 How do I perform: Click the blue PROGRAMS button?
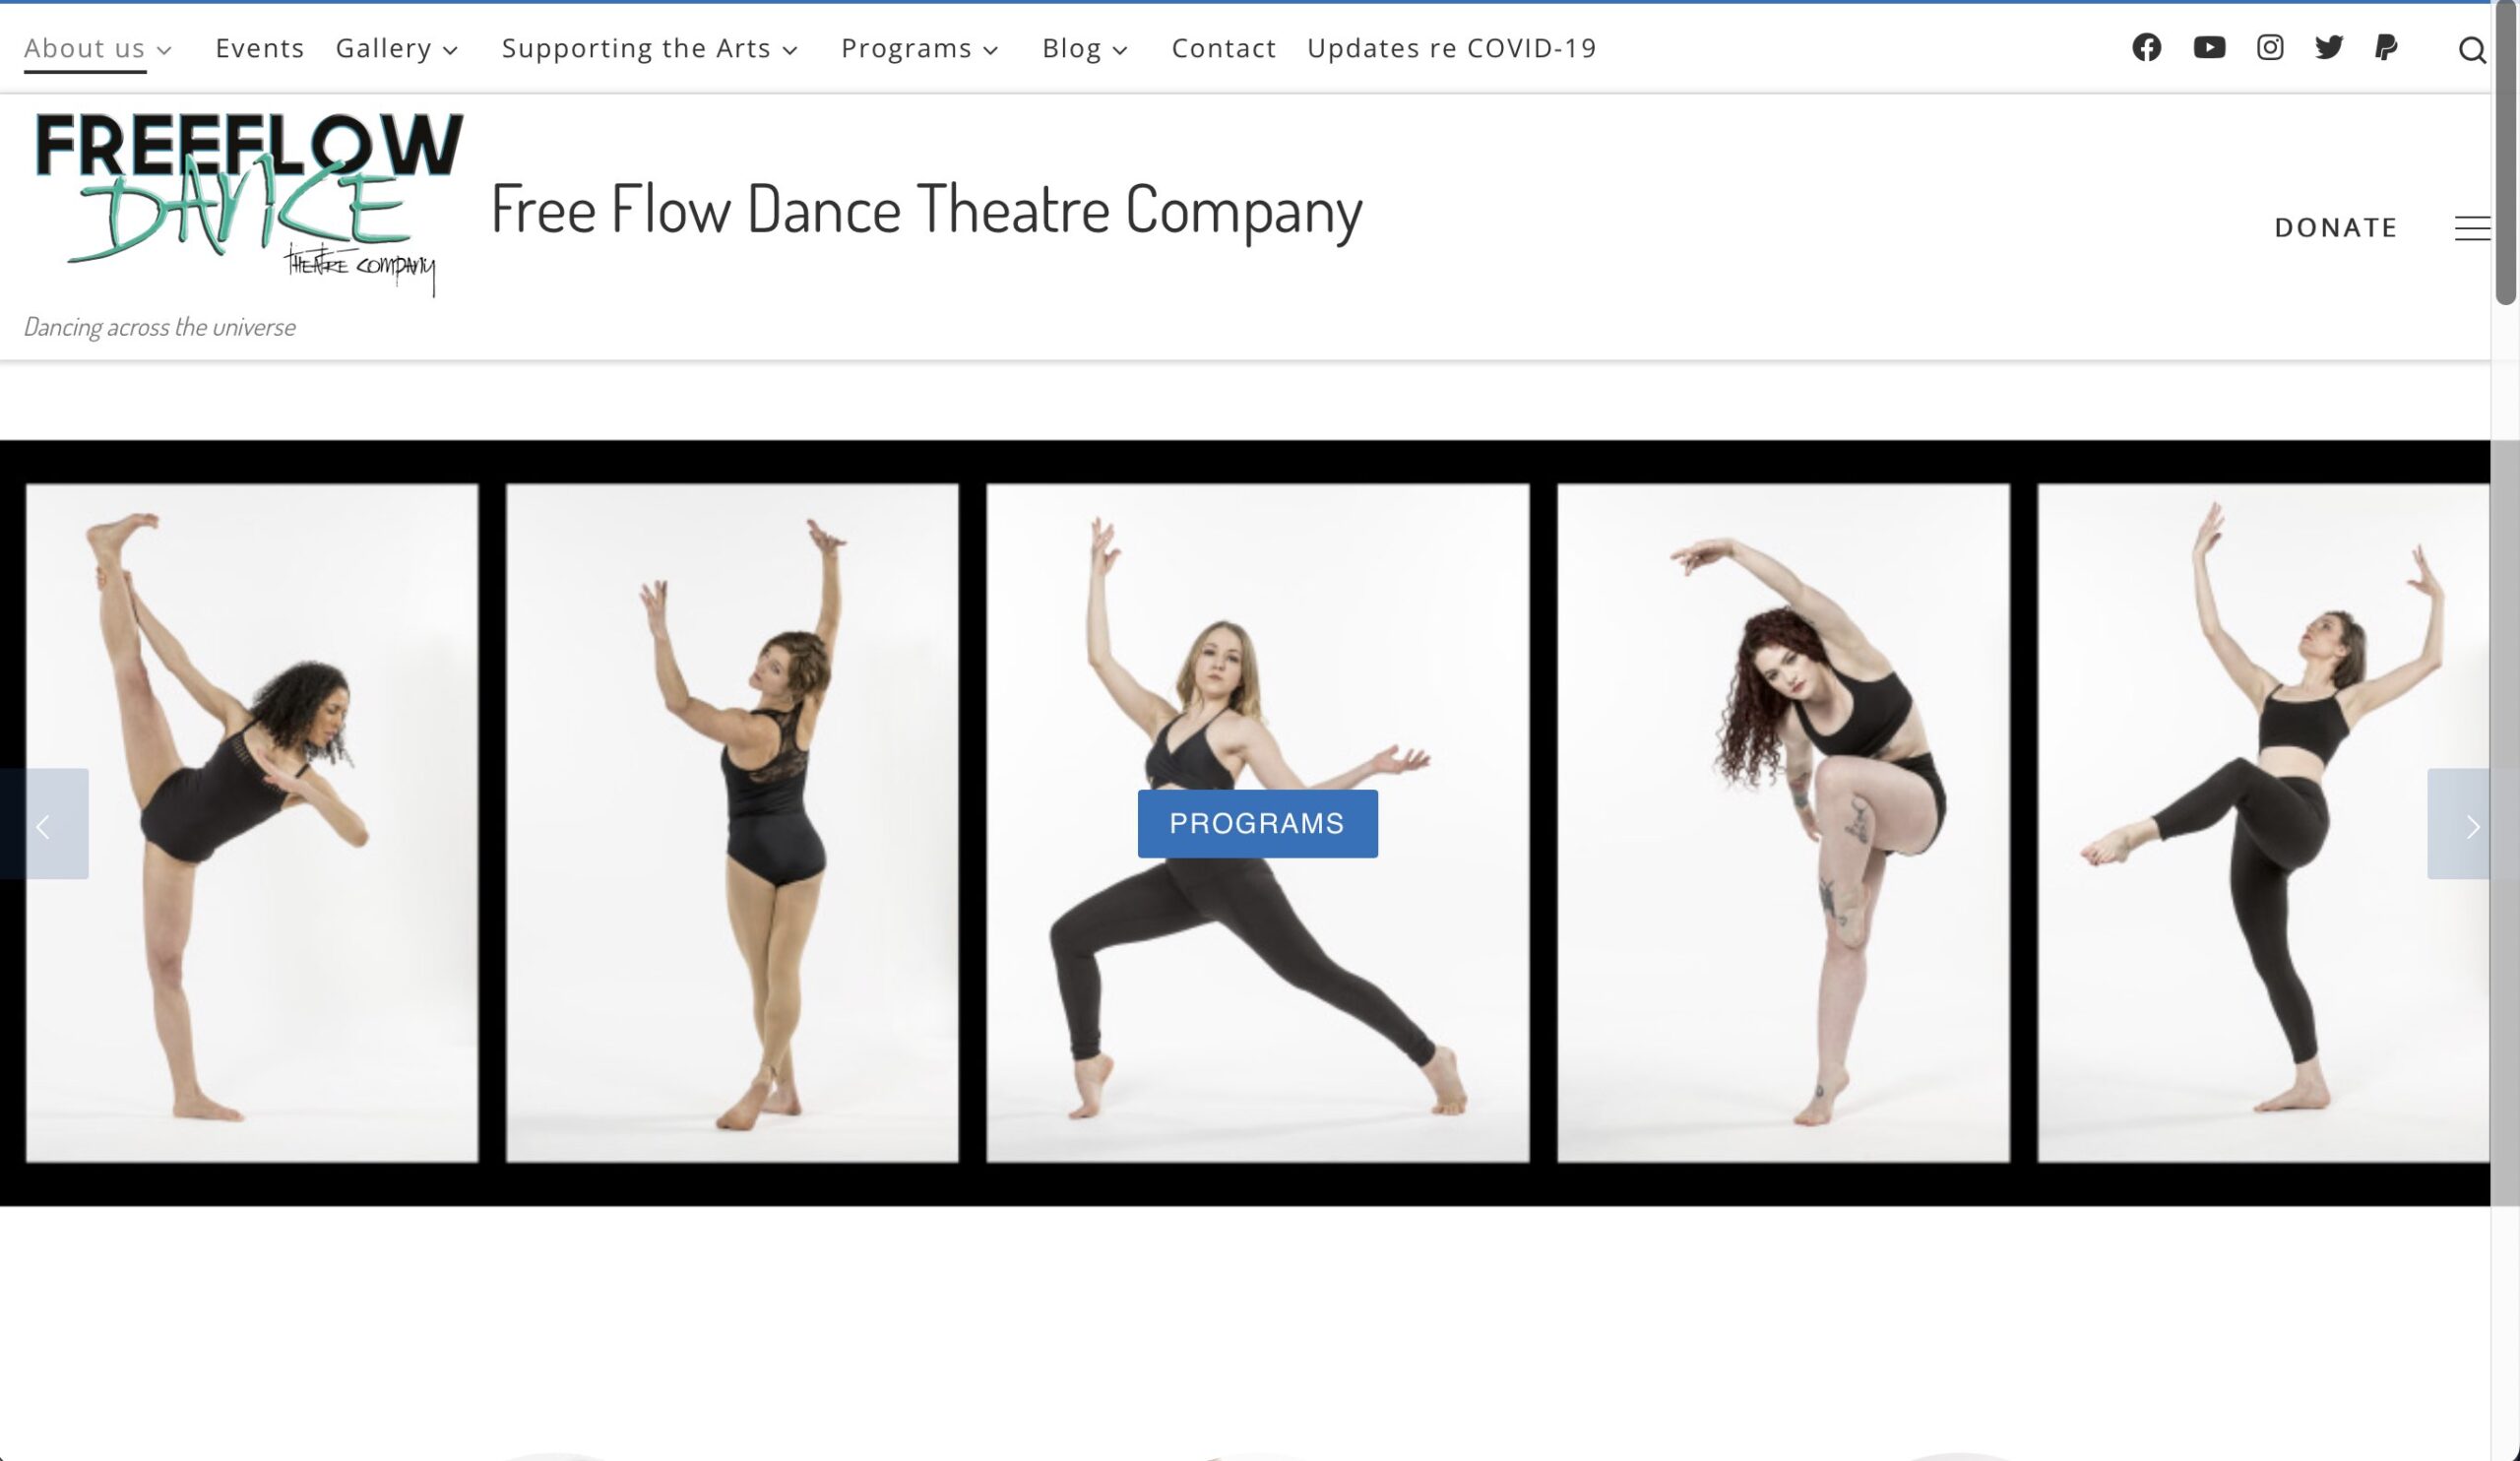[x=1257, y=823]
